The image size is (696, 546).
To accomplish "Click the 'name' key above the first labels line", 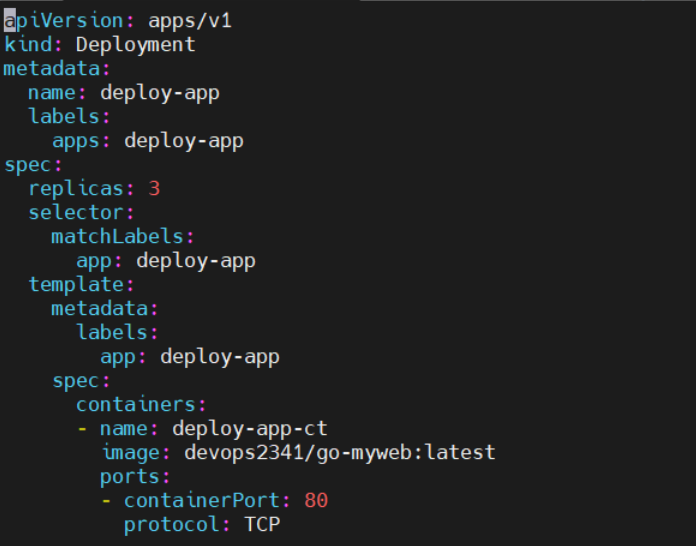I will 51,93.
